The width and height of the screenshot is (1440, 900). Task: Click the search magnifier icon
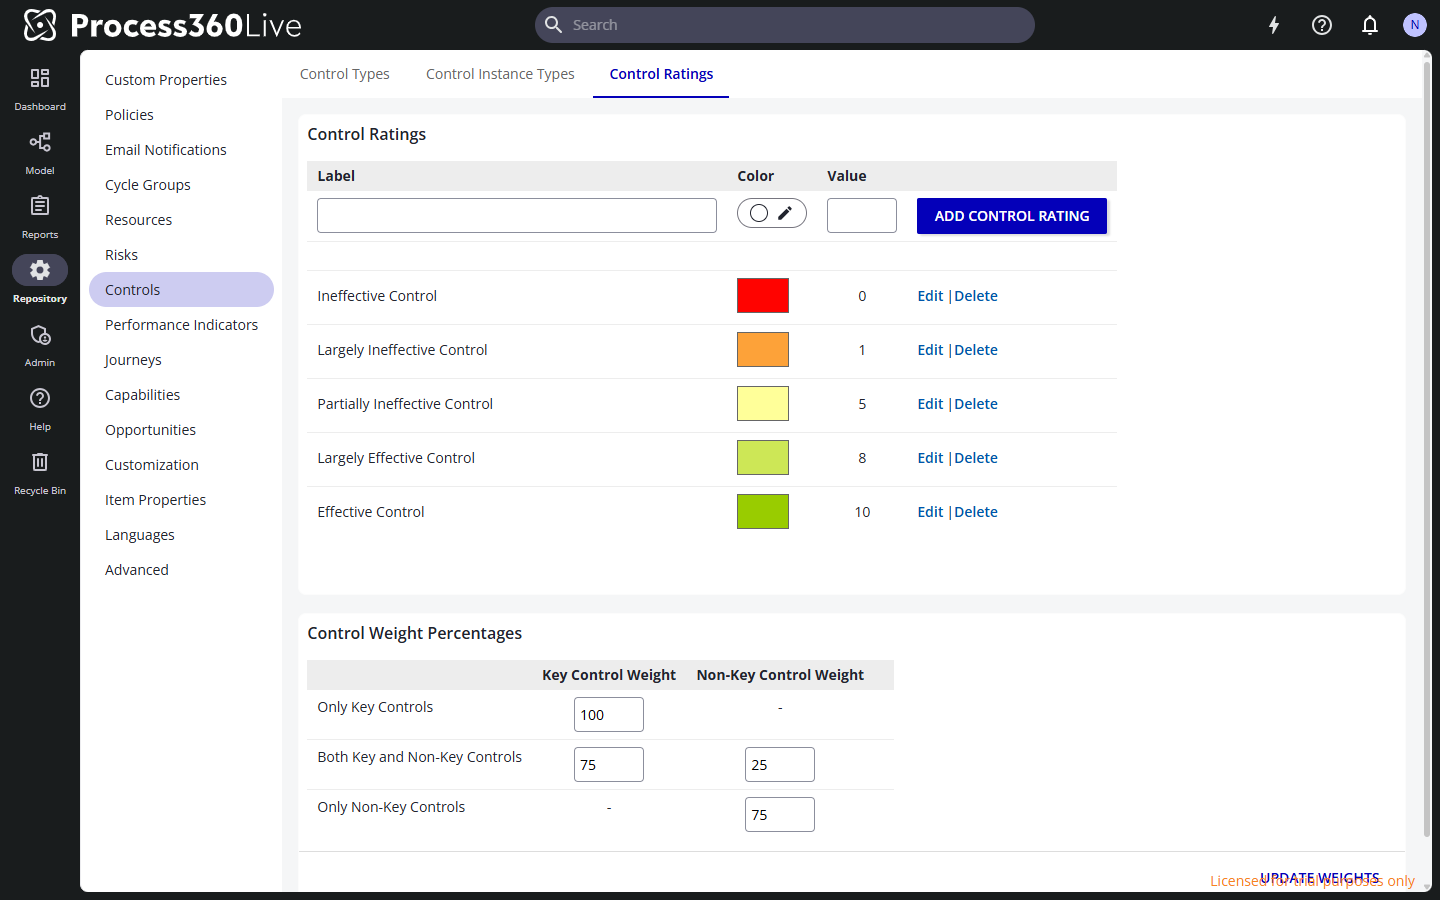click(x=553, y=25)
